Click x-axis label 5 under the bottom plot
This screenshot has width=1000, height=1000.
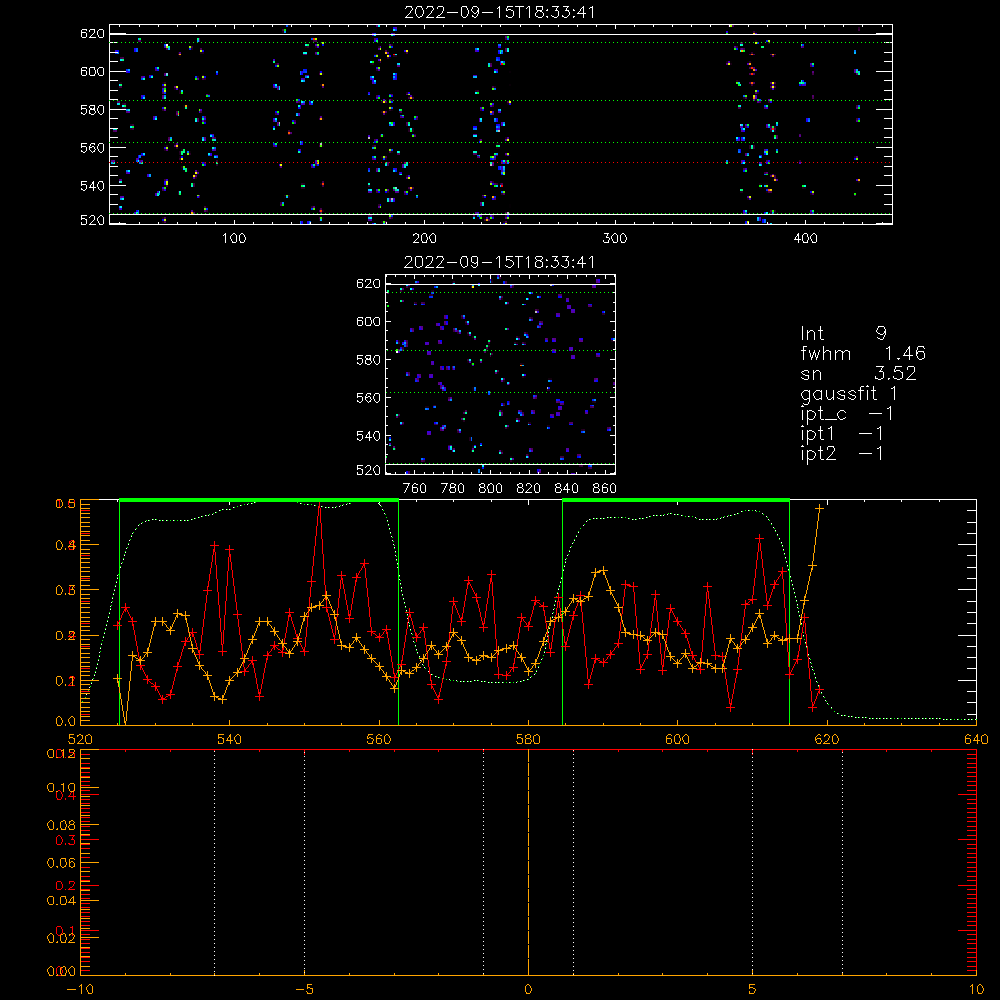tap(753, 989)
